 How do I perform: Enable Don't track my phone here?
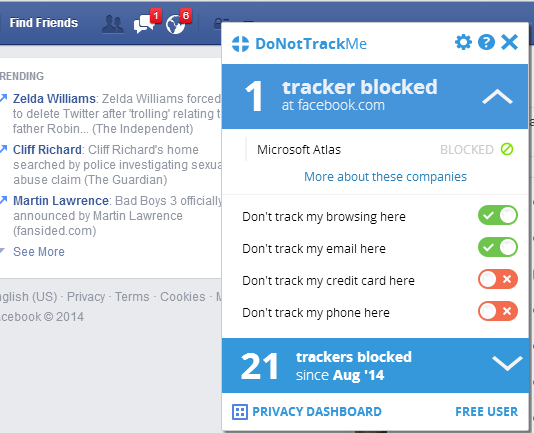pos(498,311)
